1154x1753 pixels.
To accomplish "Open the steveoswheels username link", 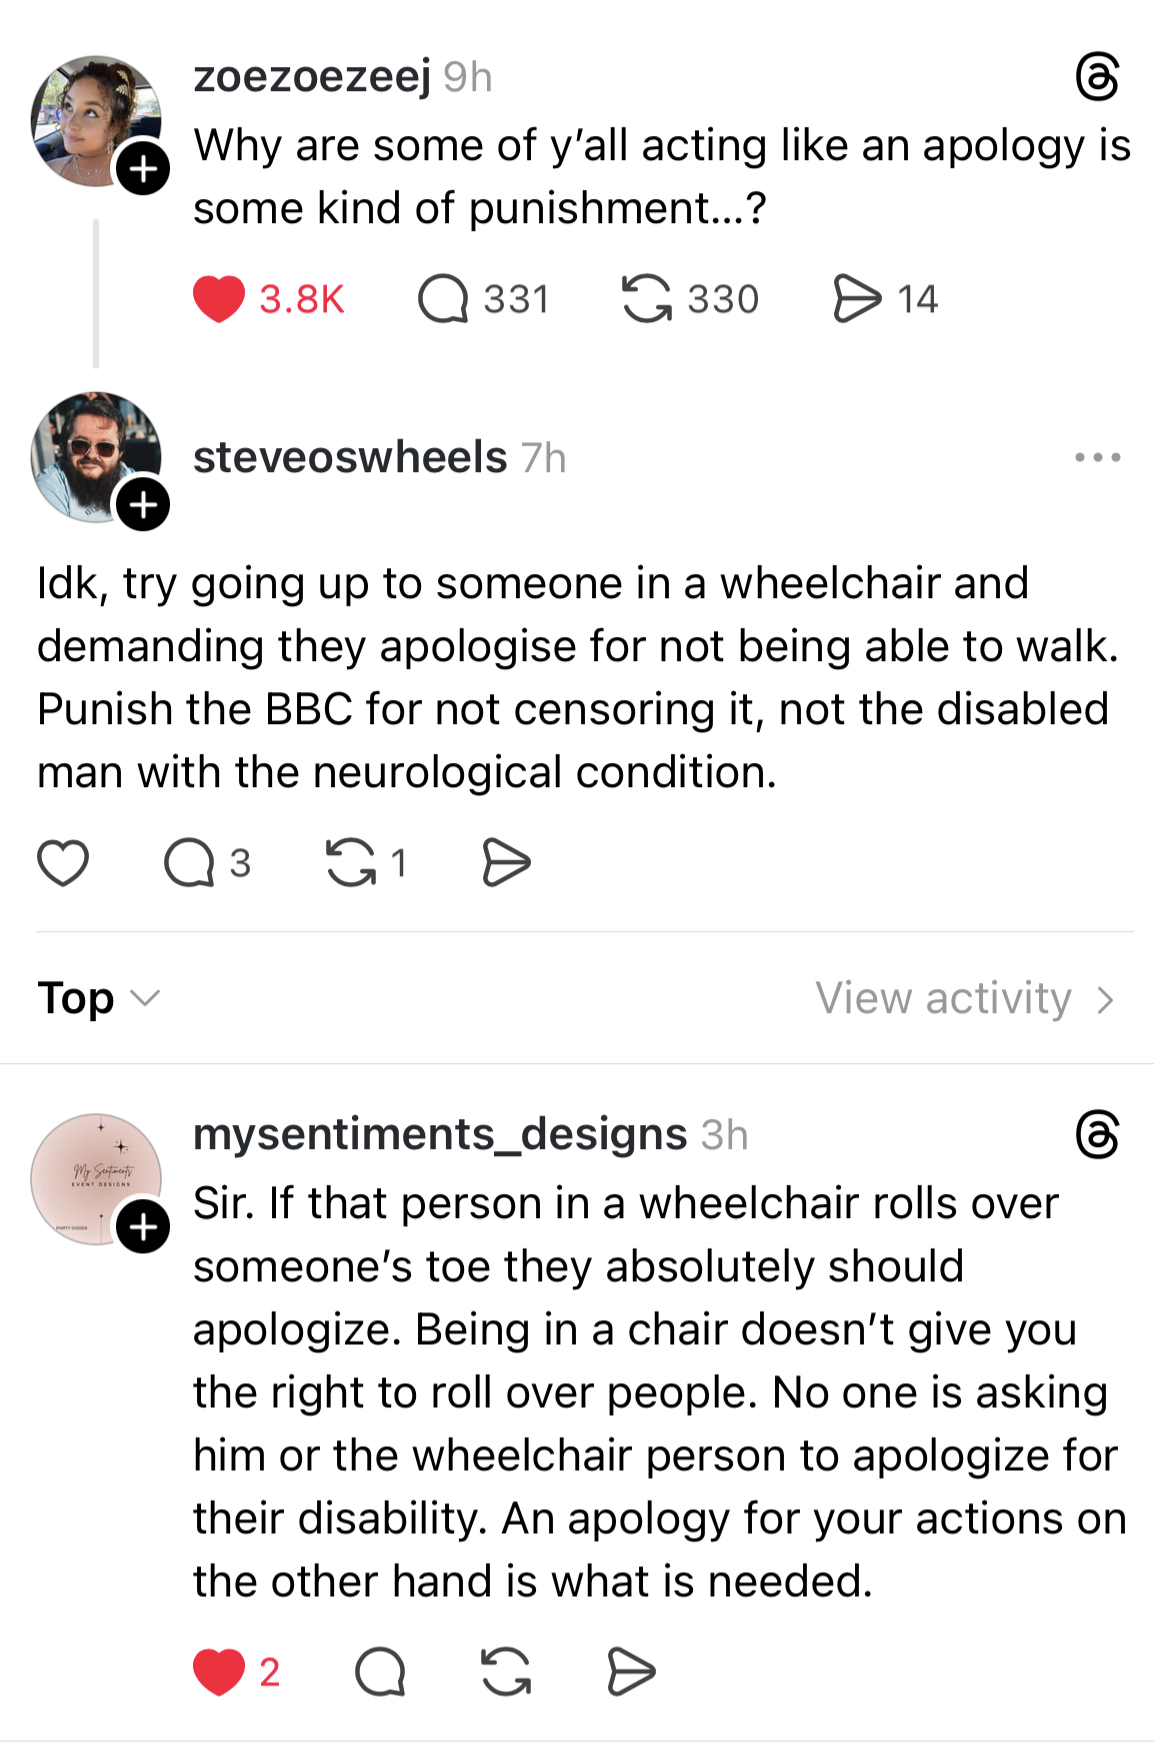I will point(350,458).
